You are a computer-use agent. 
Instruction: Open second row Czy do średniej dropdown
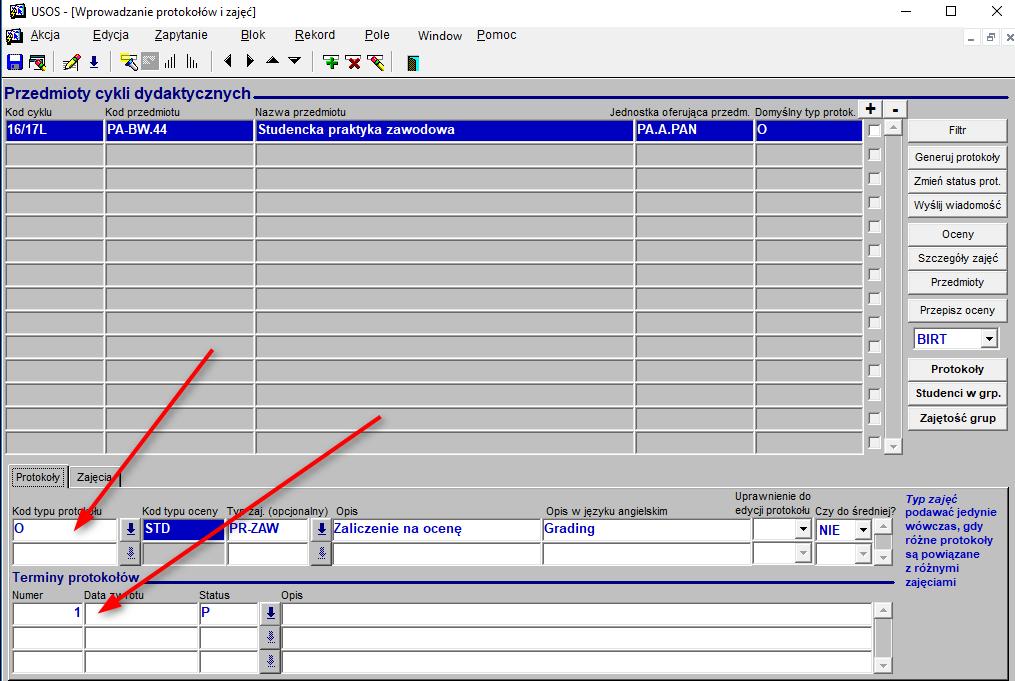click(863, 553)
